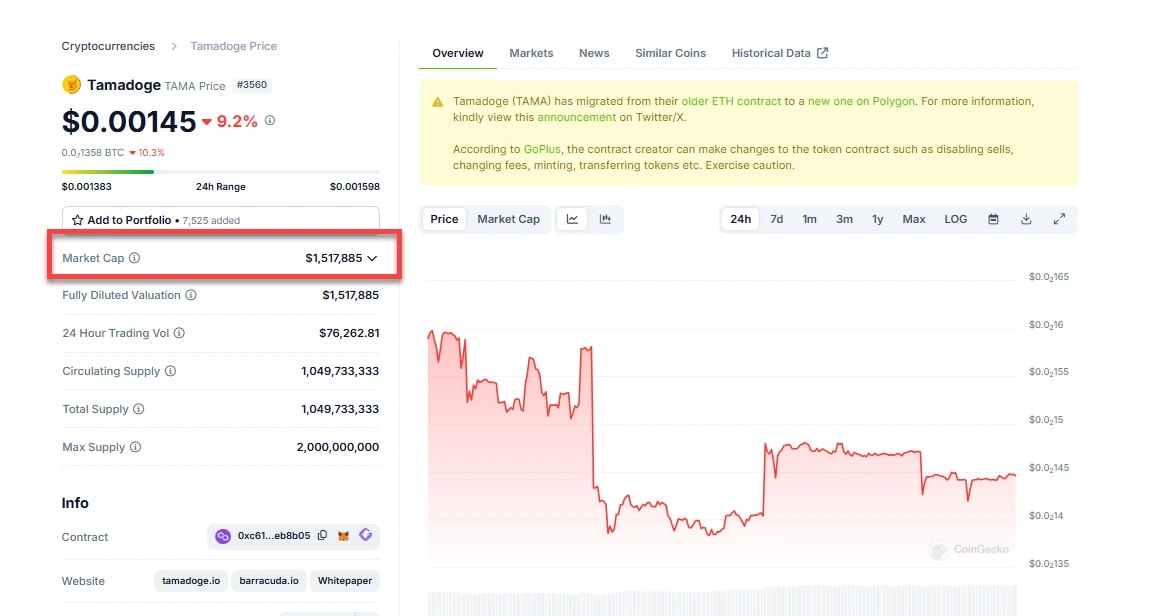Click the MetaMask fox icon in Contract row
The width and height of the screenshot is (1172, 616).
(344, 536)
